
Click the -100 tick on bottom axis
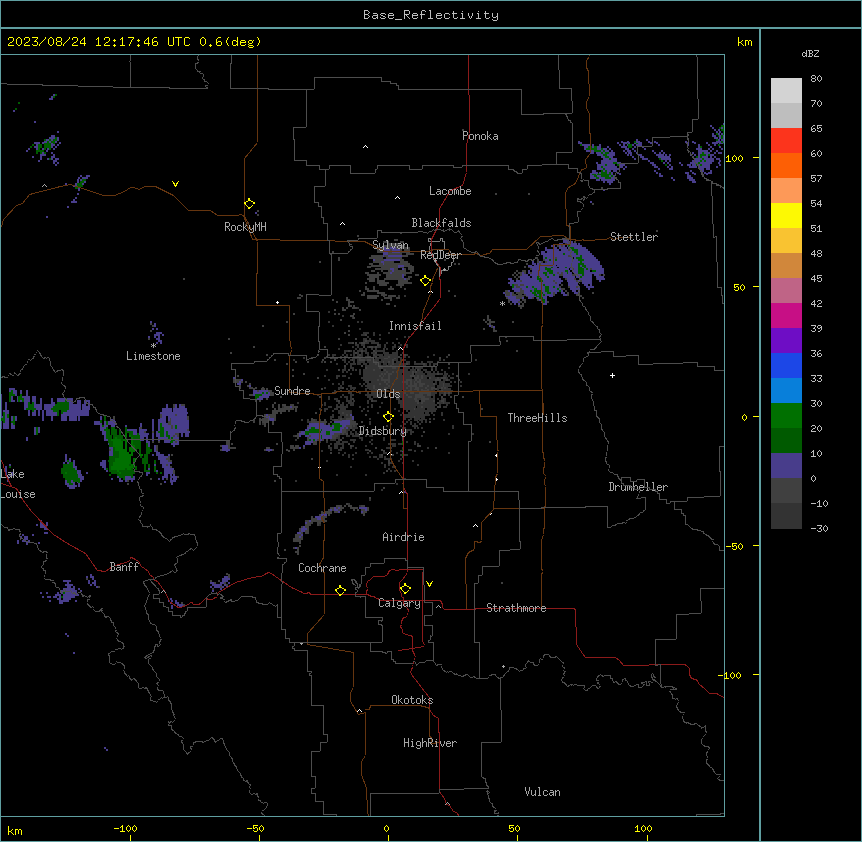126,828
